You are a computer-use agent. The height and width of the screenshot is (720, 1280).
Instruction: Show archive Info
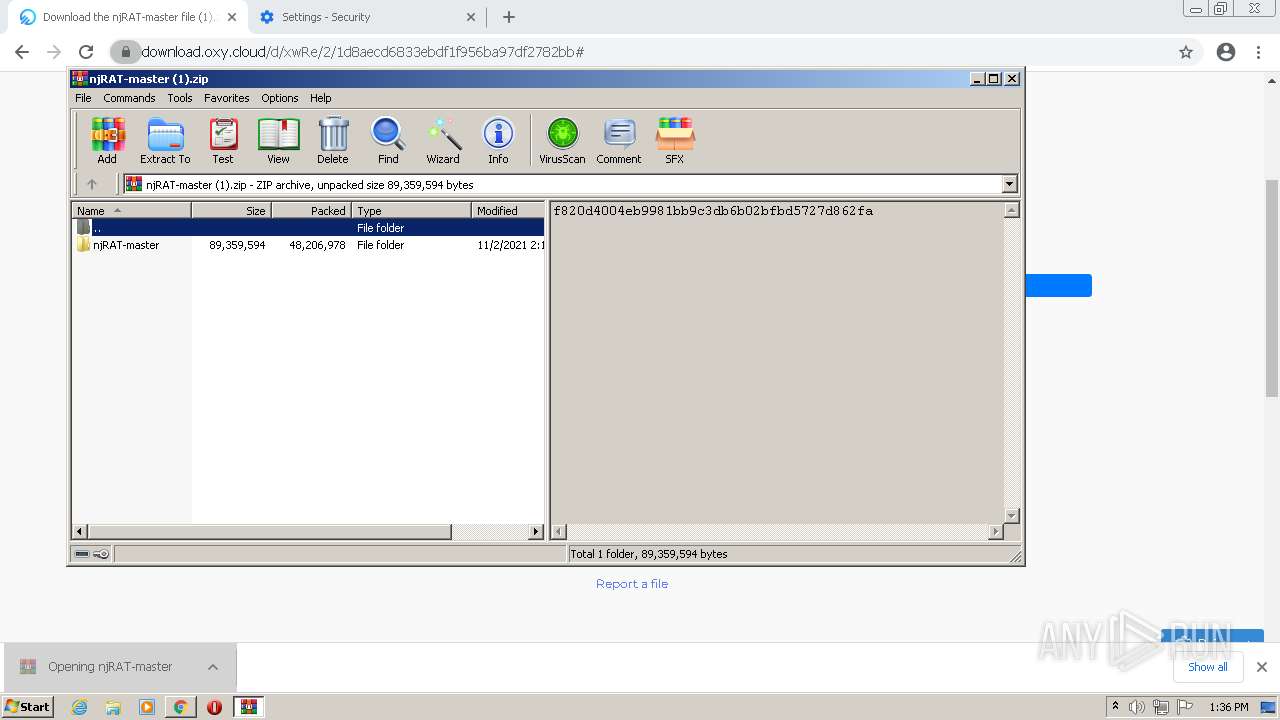[498, 140]
